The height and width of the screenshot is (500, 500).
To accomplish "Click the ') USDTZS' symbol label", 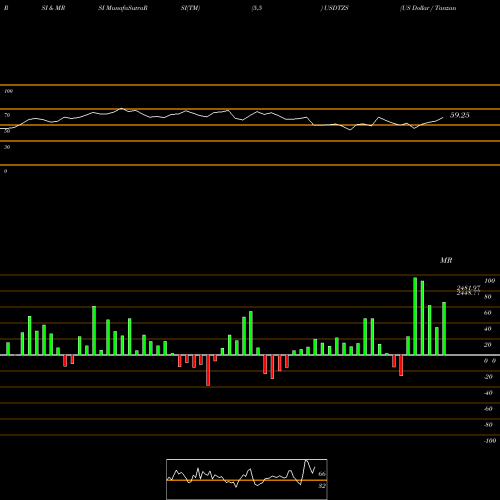I will pyautogui.click(x=335, y=8).
